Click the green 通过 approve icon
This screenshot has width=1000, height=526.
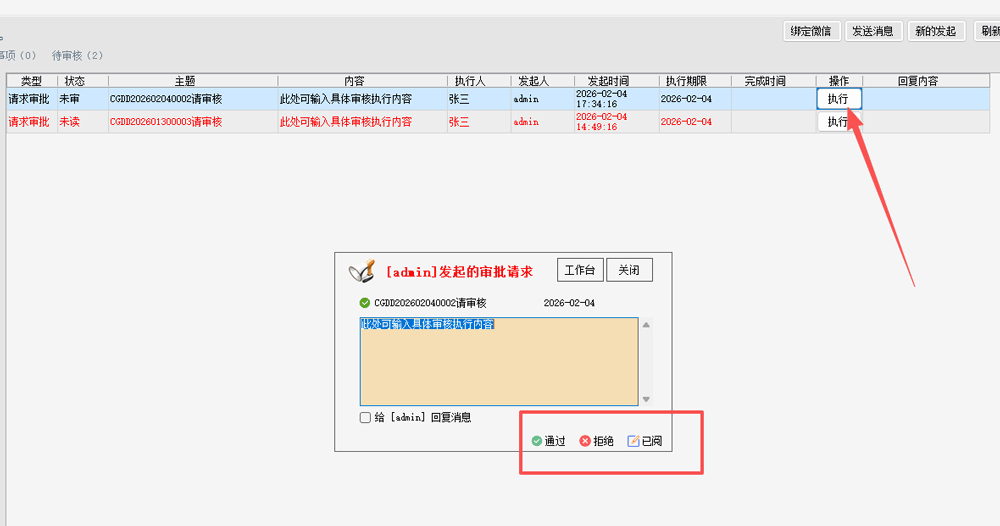(537, 441)
